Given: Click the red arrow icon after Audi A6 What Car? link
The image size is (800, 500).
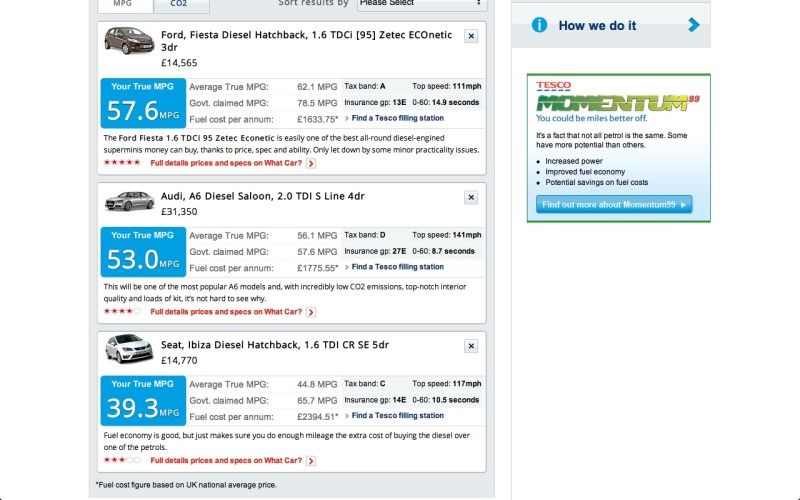Looking at the screenshot, I should pyautogui.click(x=311, y=312).
